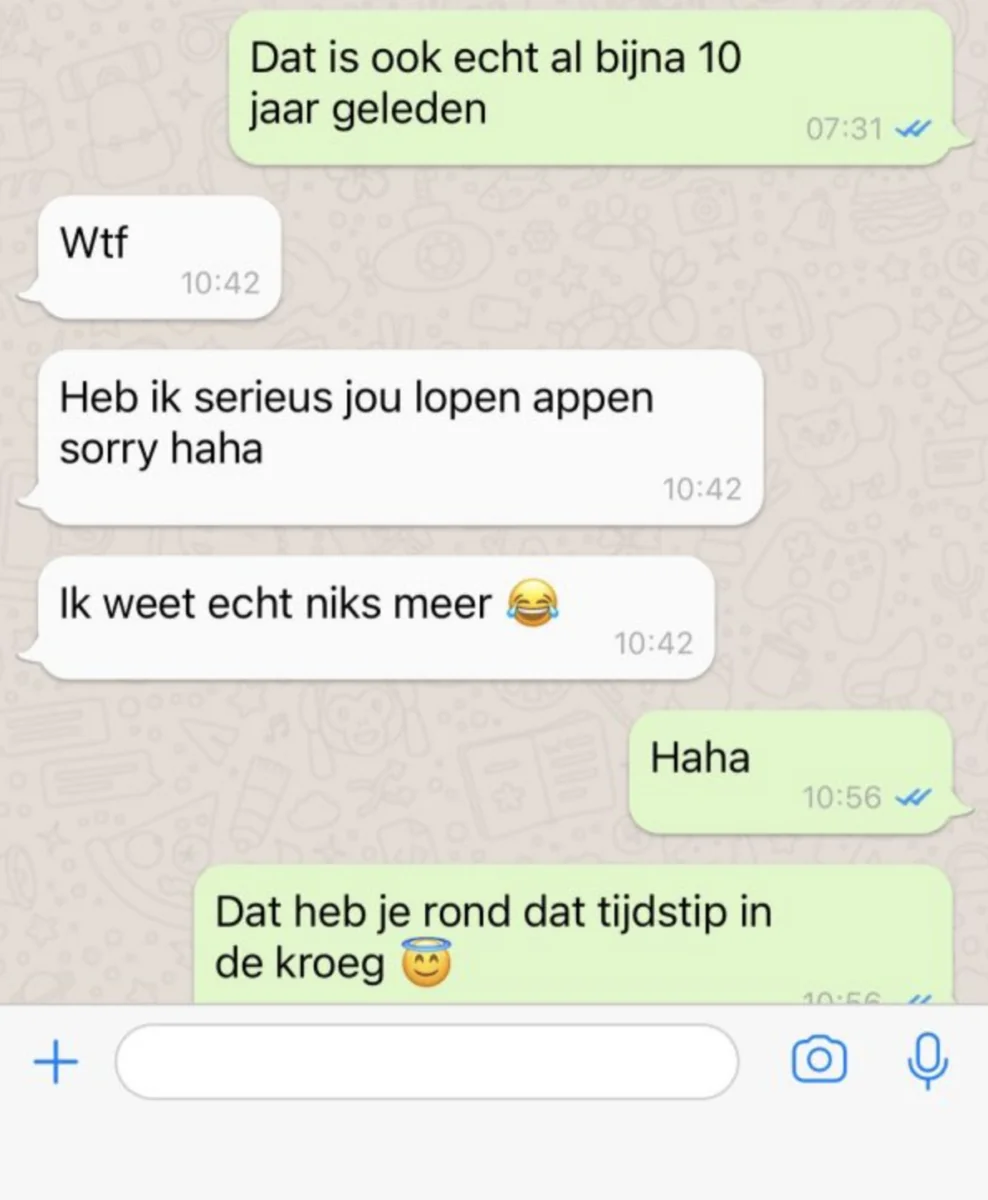Tap read-receipt checkmarks on Haha message

[x=913, y=797]
